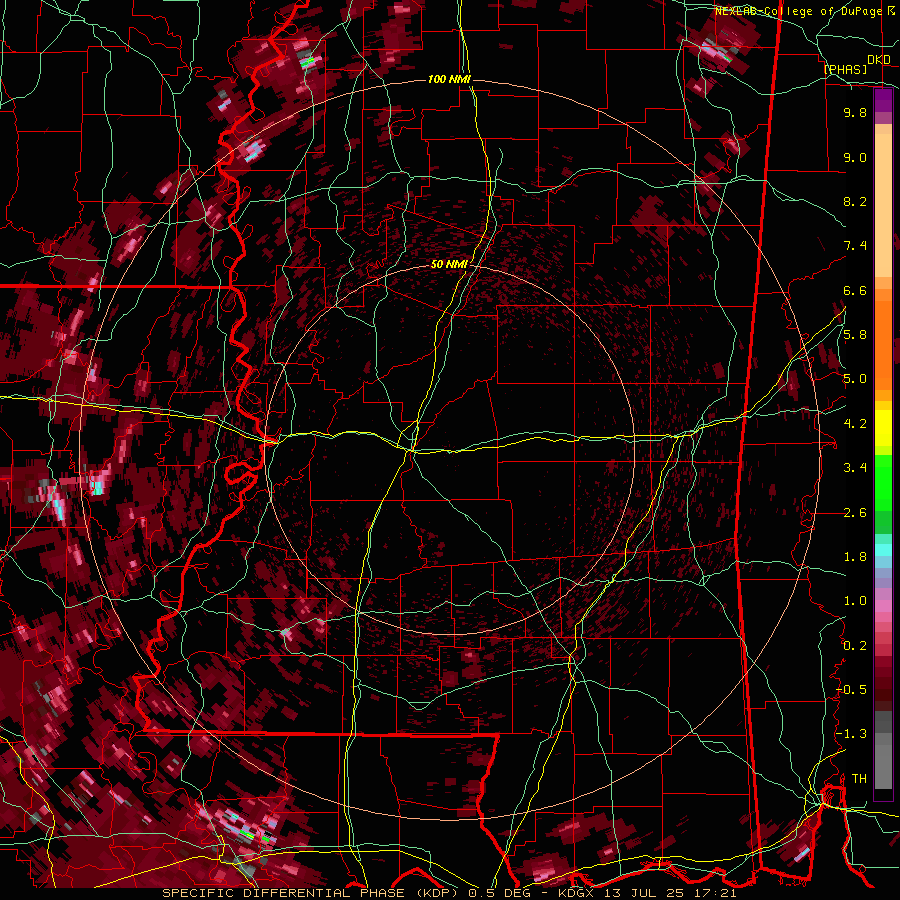The image size is (900, 900).
Task: Select the 9.8 value on the scale
Action: (855, 113)
